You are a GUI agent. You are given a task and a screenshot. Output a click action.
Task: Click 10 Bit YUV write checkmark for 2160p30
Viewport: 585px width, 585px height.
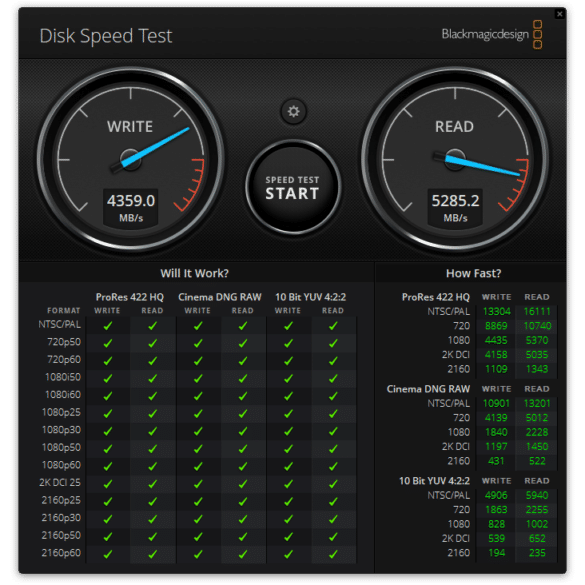tap(288, 519)
